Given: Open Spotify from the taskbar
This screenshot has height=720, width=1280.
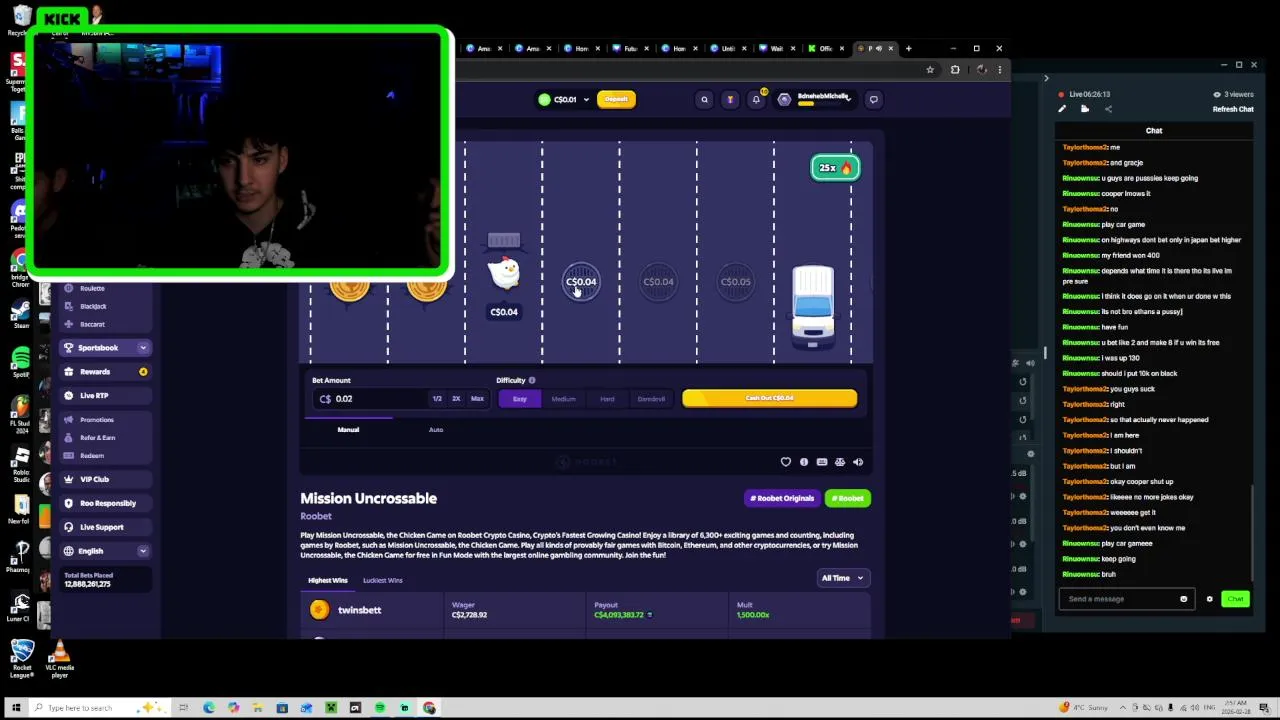Looking at the screenshot, I should click(380, 708).
